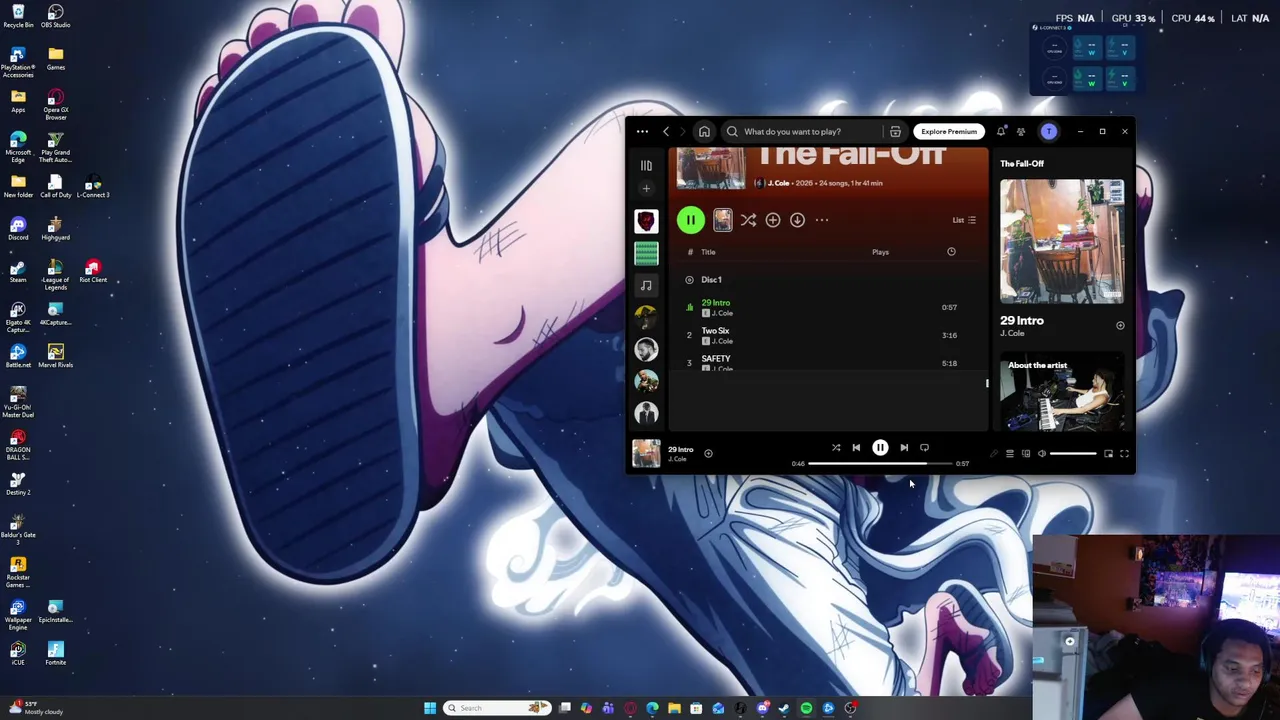The width and height of the screenshot is (1280, 720).
Task: Open J. Cole artist link in album header
Action: click(778, 183)
